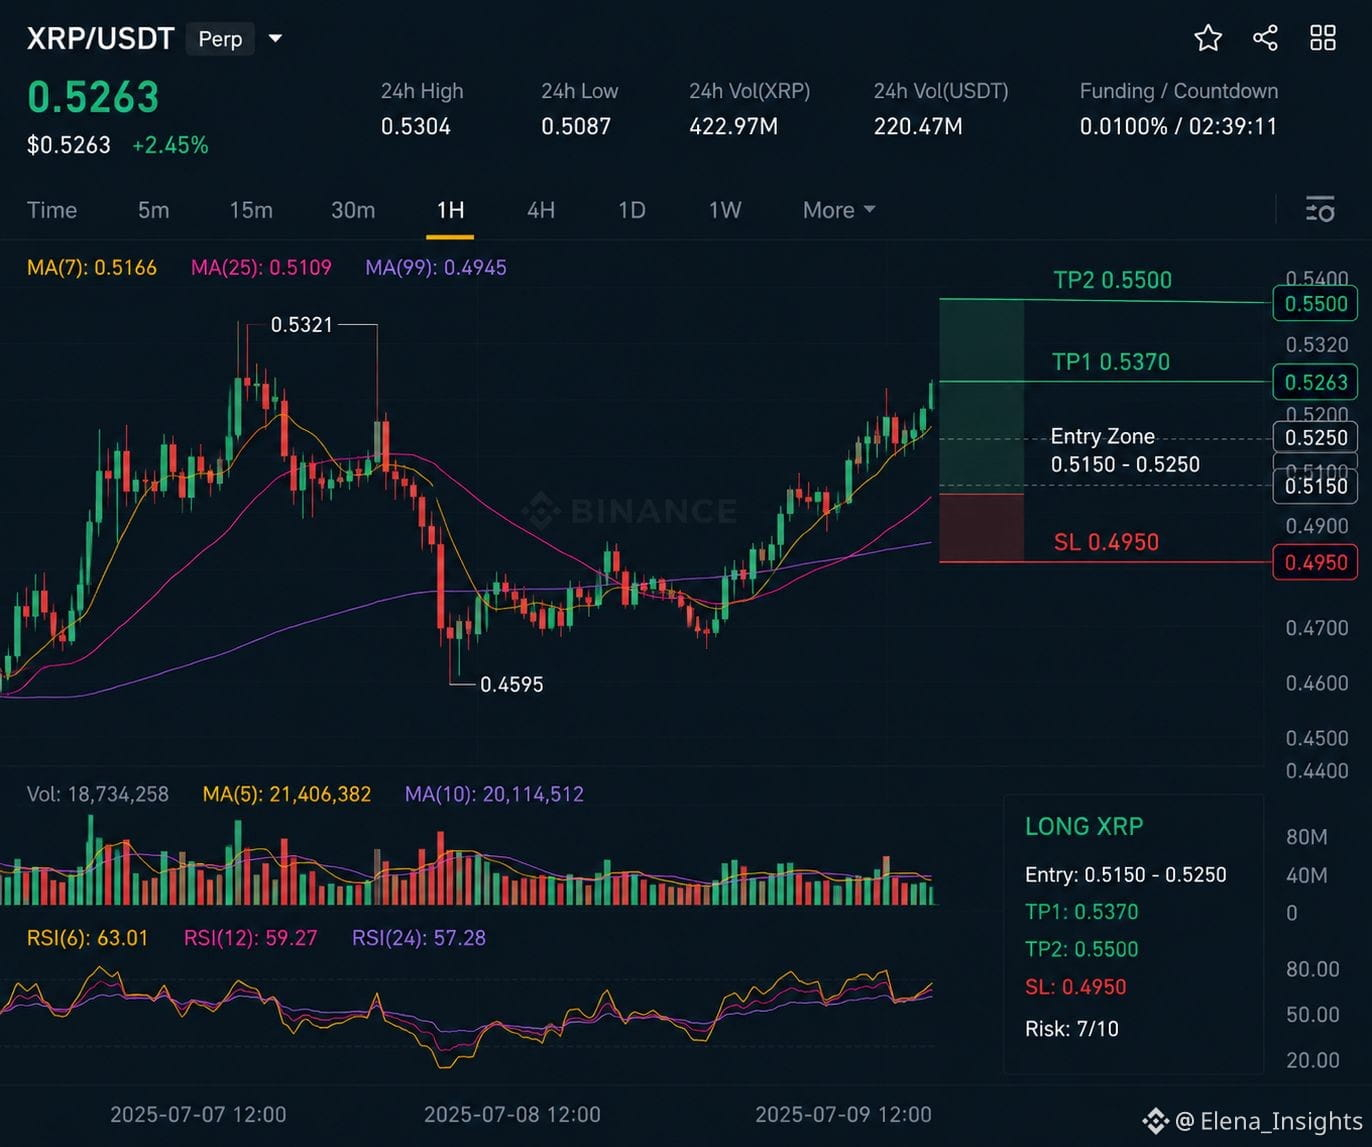Click the funding rate and countdown value

tap(1178, 126)
